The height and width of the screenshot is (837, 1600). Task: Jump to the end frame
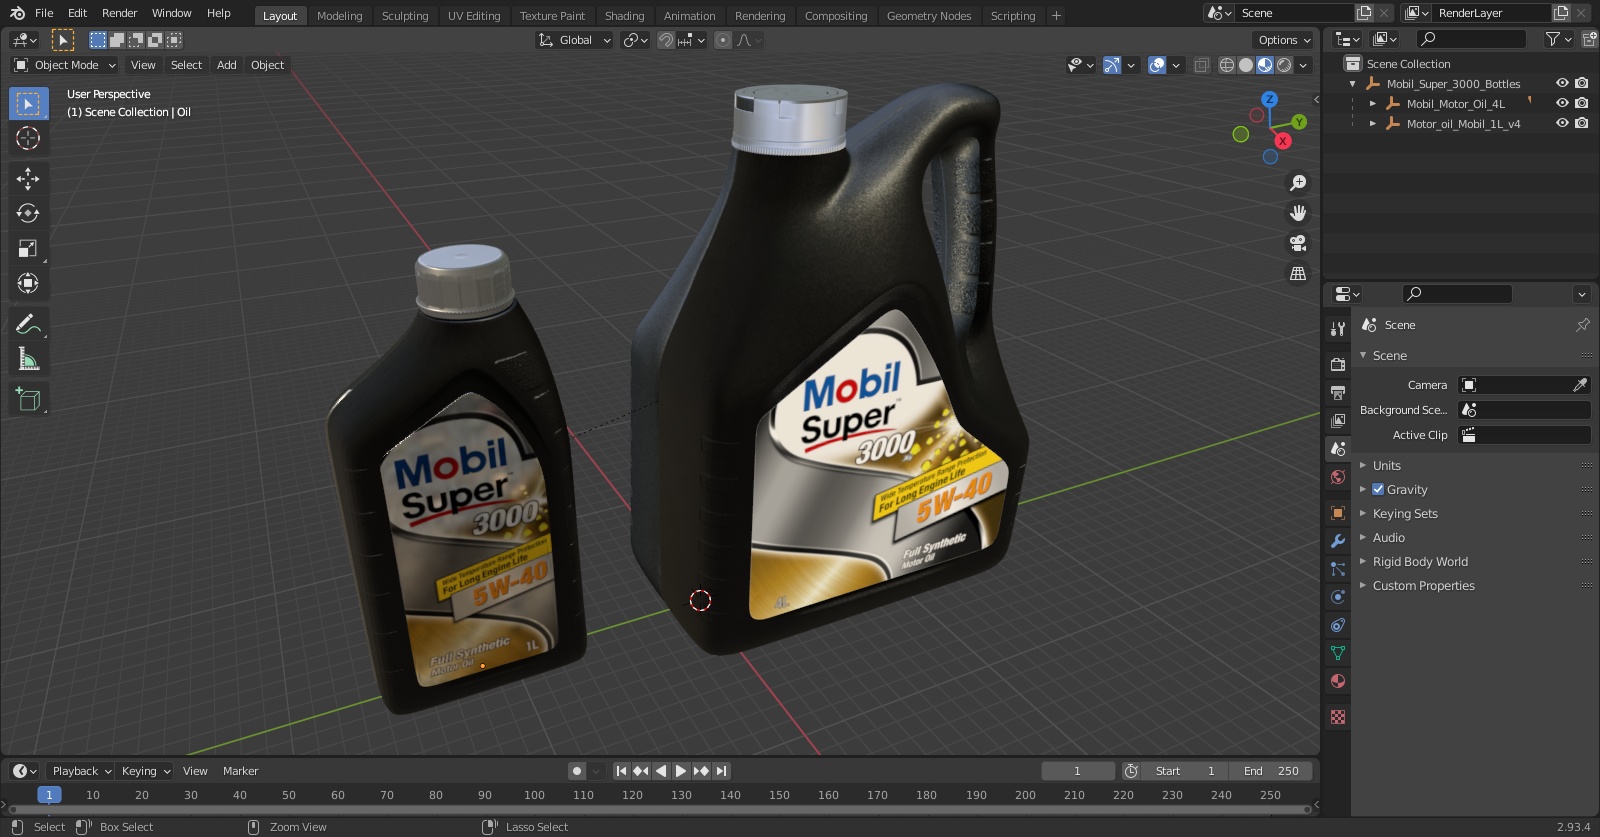(x=721, y=771)
